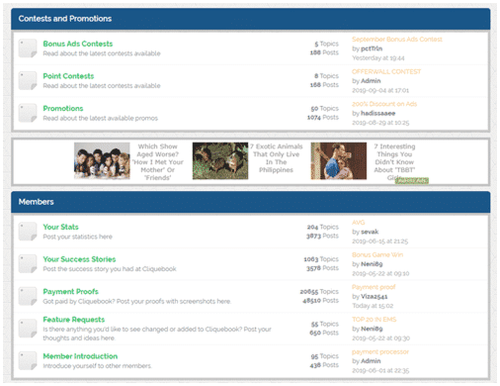Open the AVG latest topic
The width and height of the screenshot is (500, 386).
click(358, 222)
